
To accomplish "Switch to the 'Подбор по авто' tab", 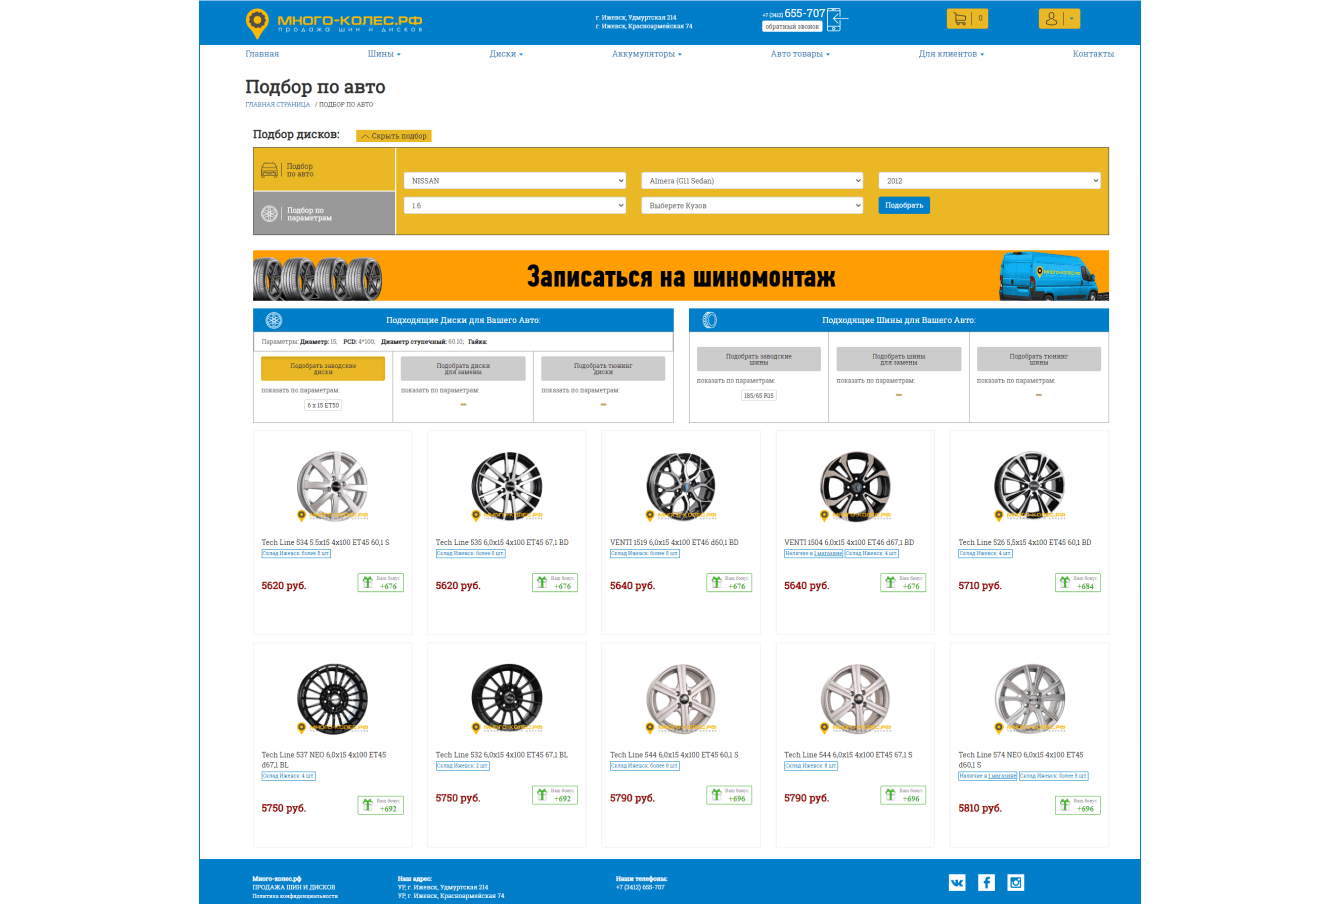I will coord(325,170).
